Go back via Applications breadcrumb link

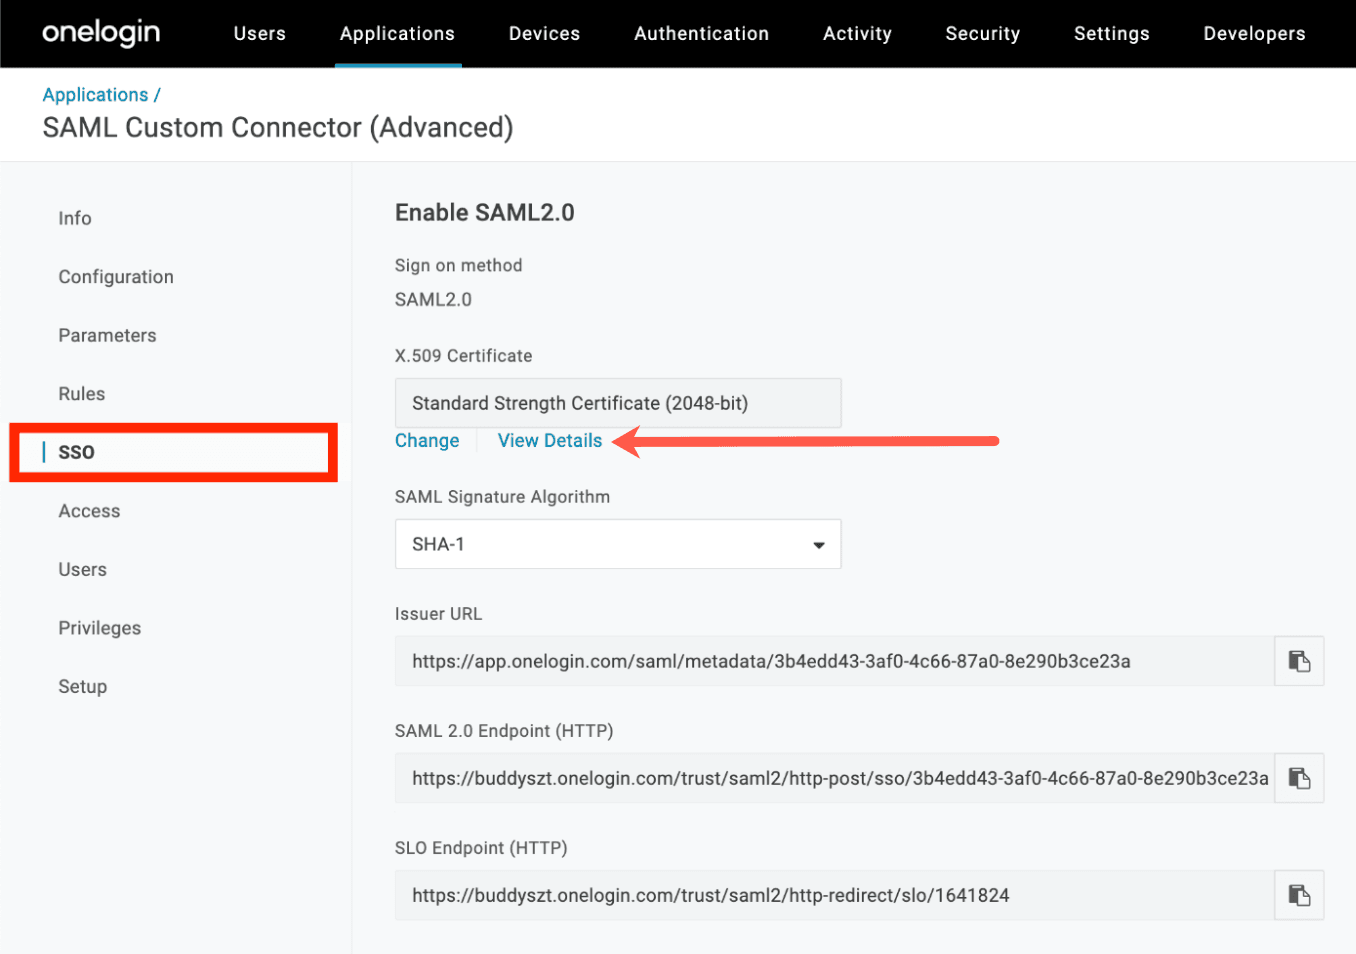95,95
